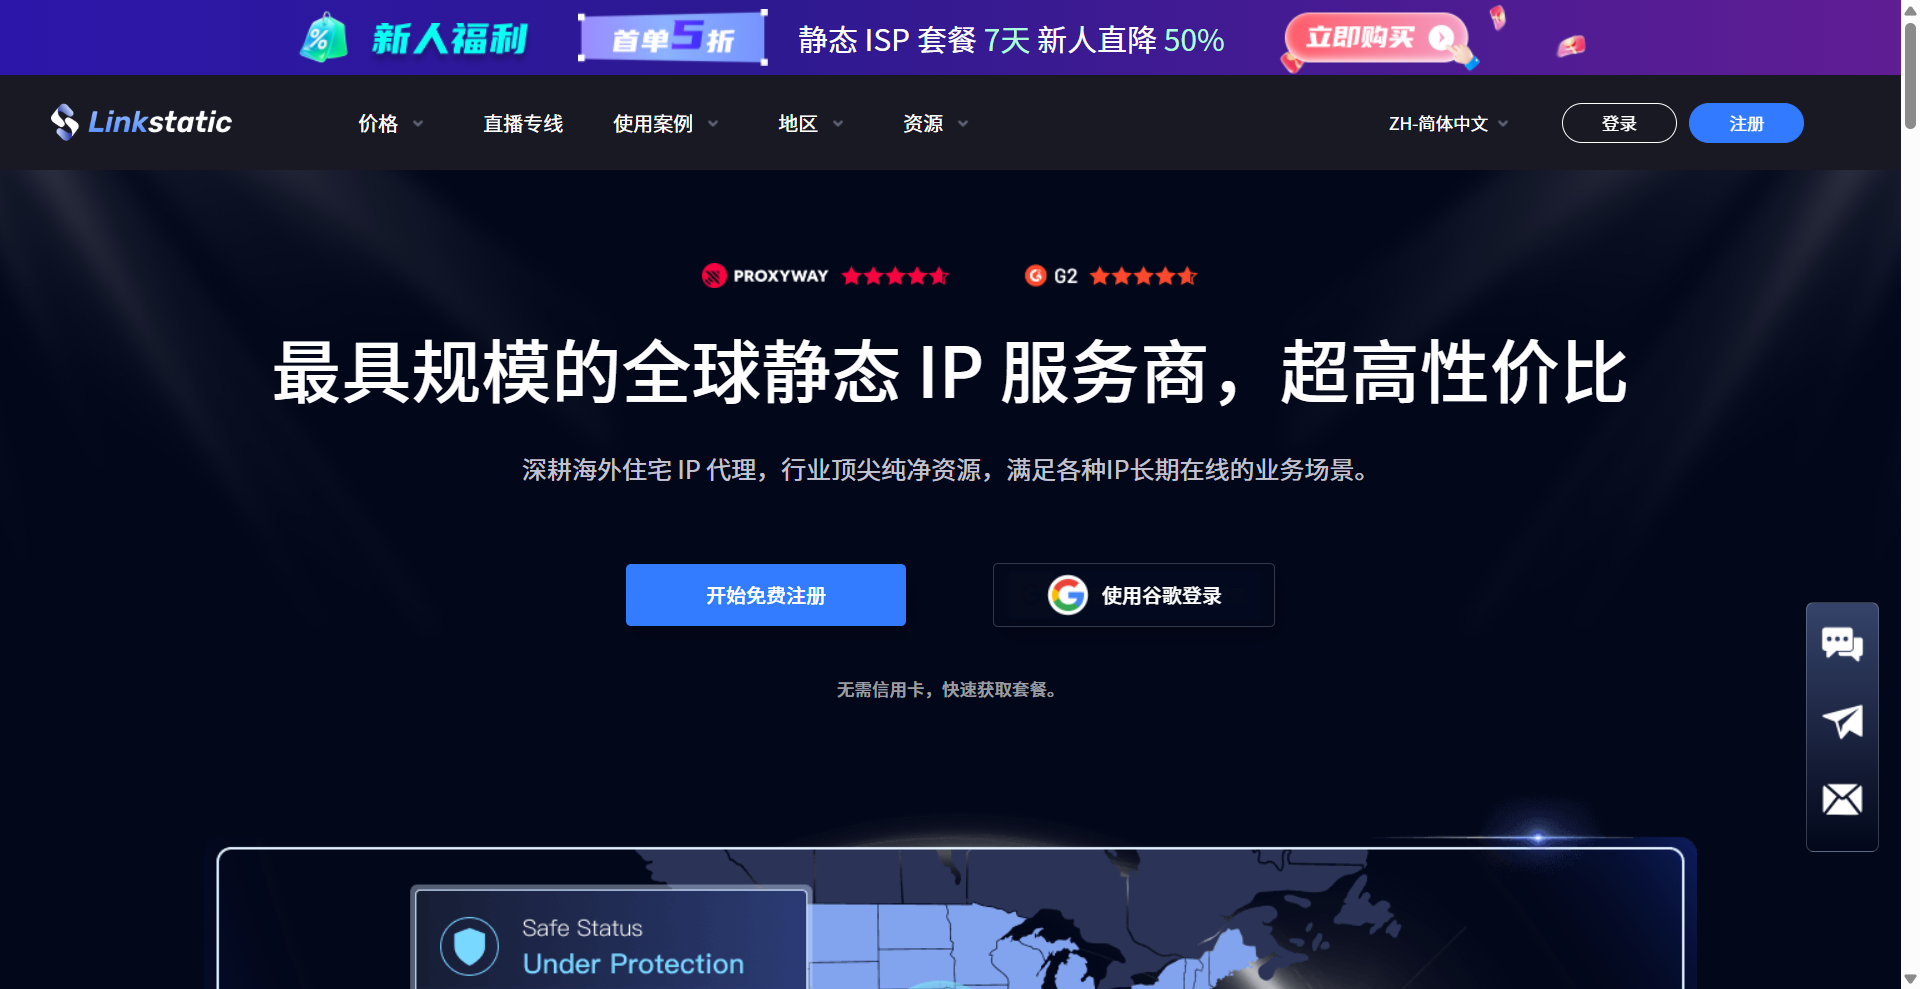The image size is (1920, 989).
Task: Click the 使用谷歌登录 button
Action: click(1134, 595)
